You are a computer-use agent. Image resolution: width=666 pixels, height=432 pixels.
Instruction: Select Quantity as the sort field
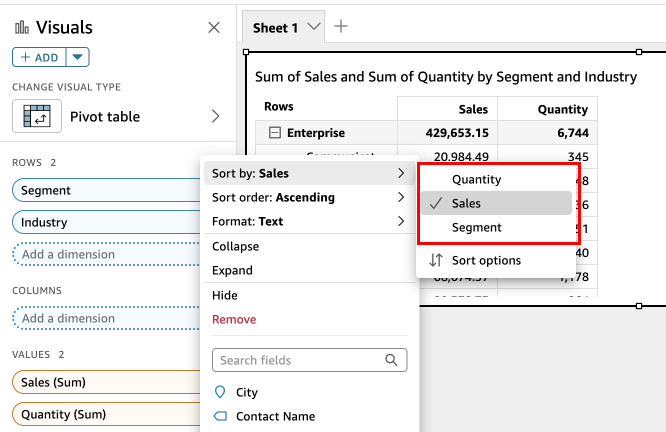coord(476,179)
